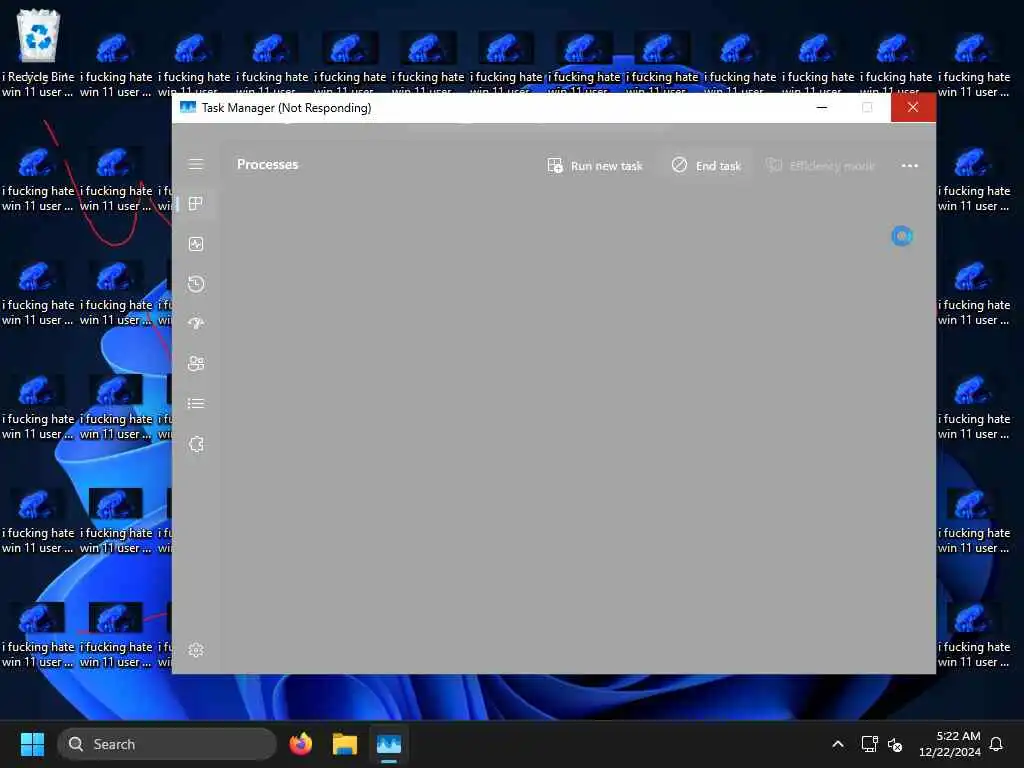1024x768 pixels.
Task: Show hidden system tray icons chevron
Action: tap(838, 744)
